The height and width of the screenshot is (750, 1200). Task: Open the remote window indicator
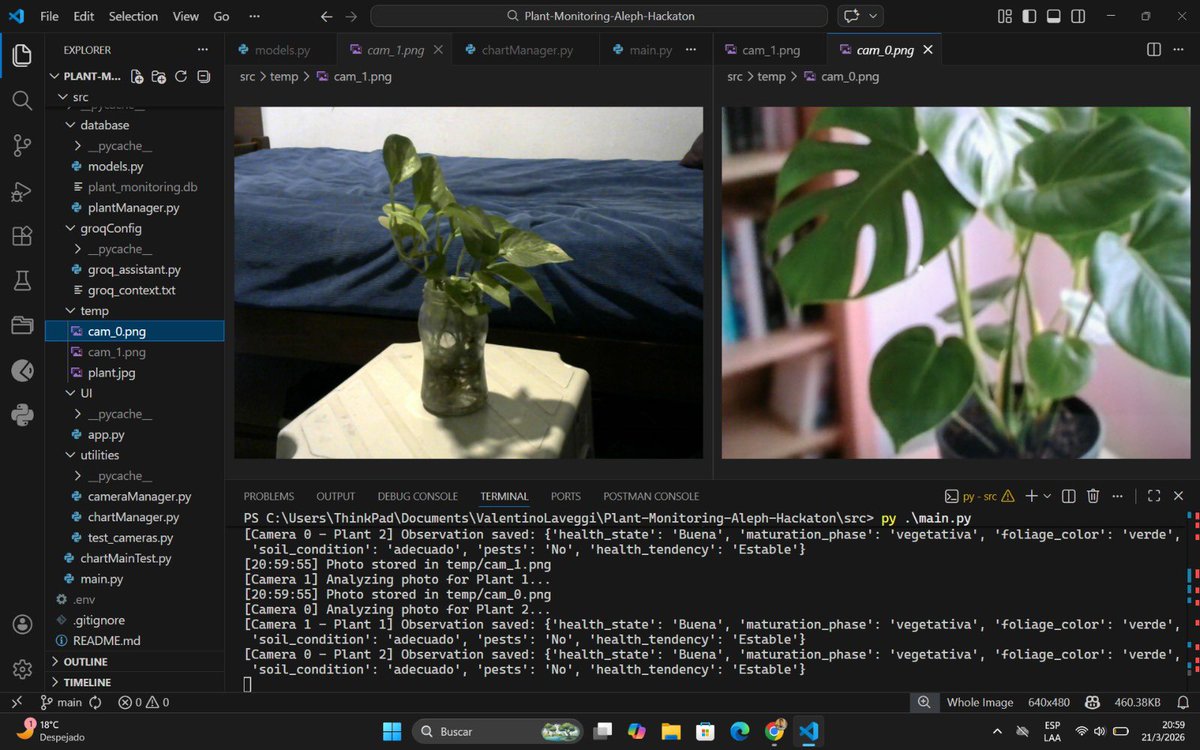pyautogui.click(x=16, y=702)
